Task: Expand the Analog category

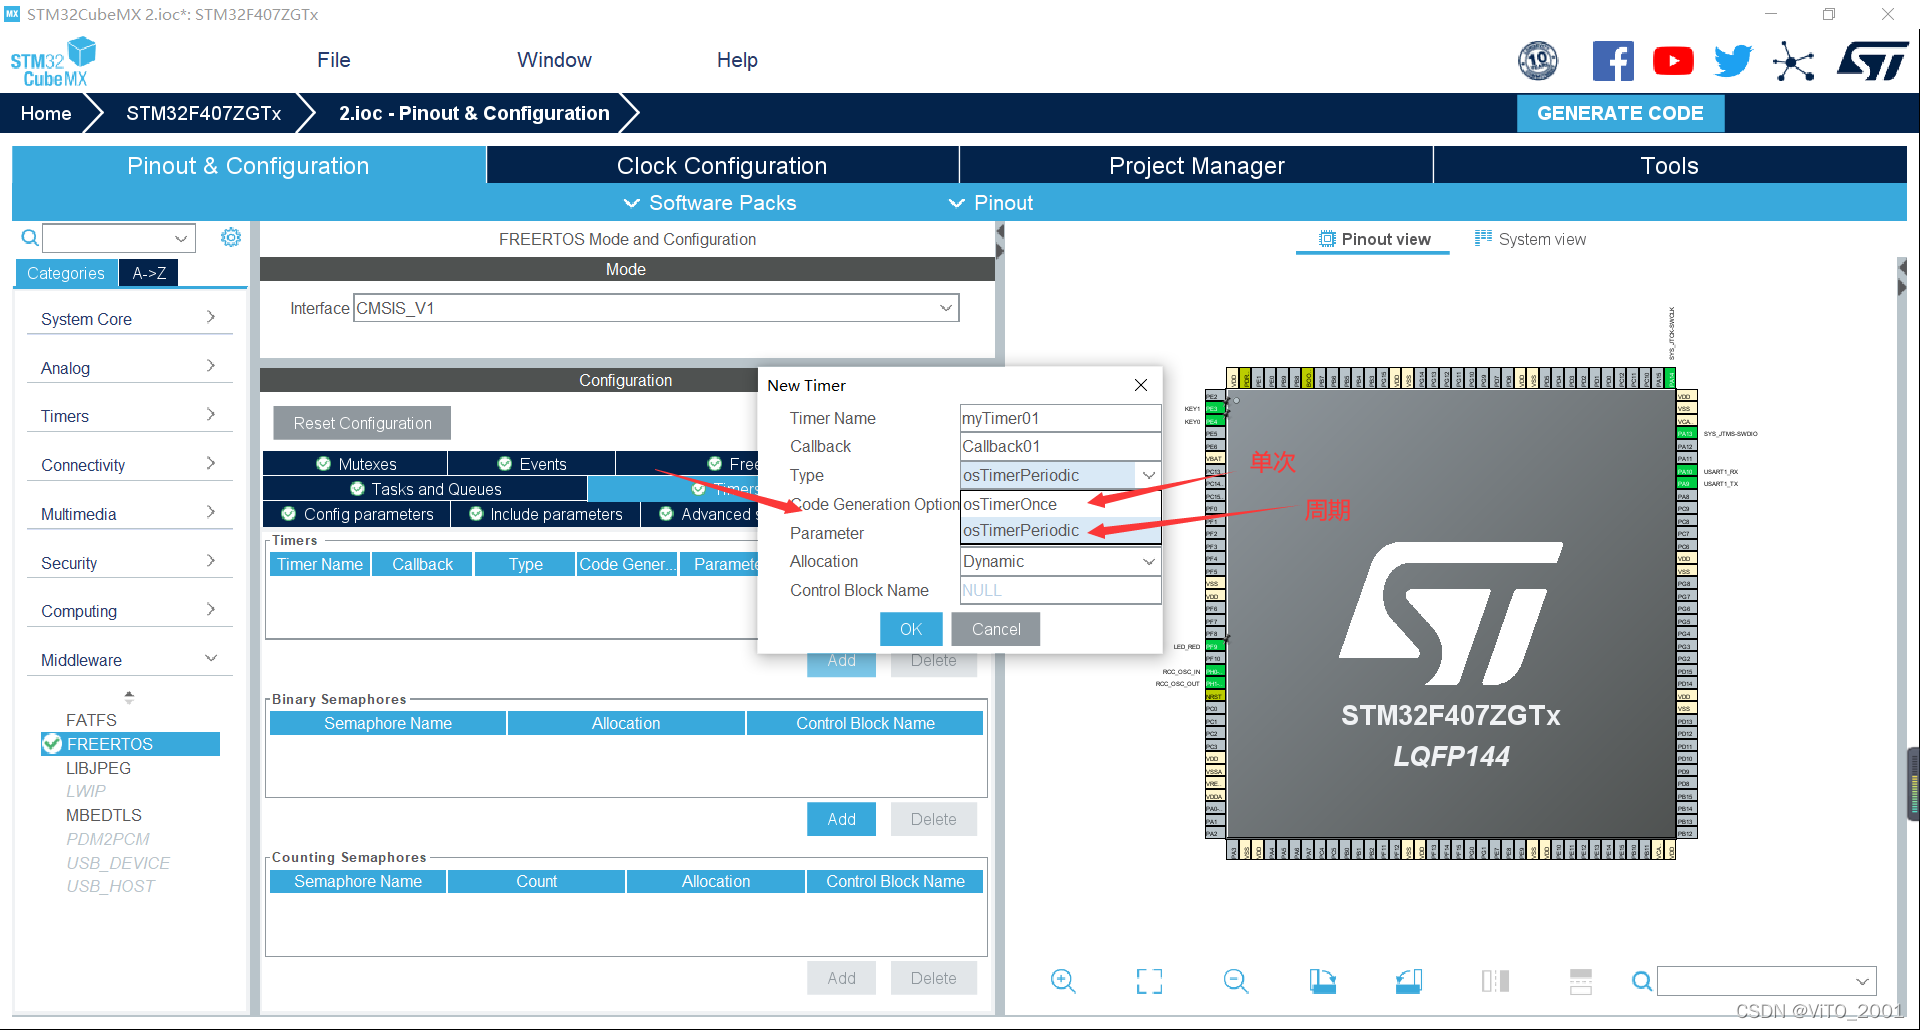Action: 129,368
